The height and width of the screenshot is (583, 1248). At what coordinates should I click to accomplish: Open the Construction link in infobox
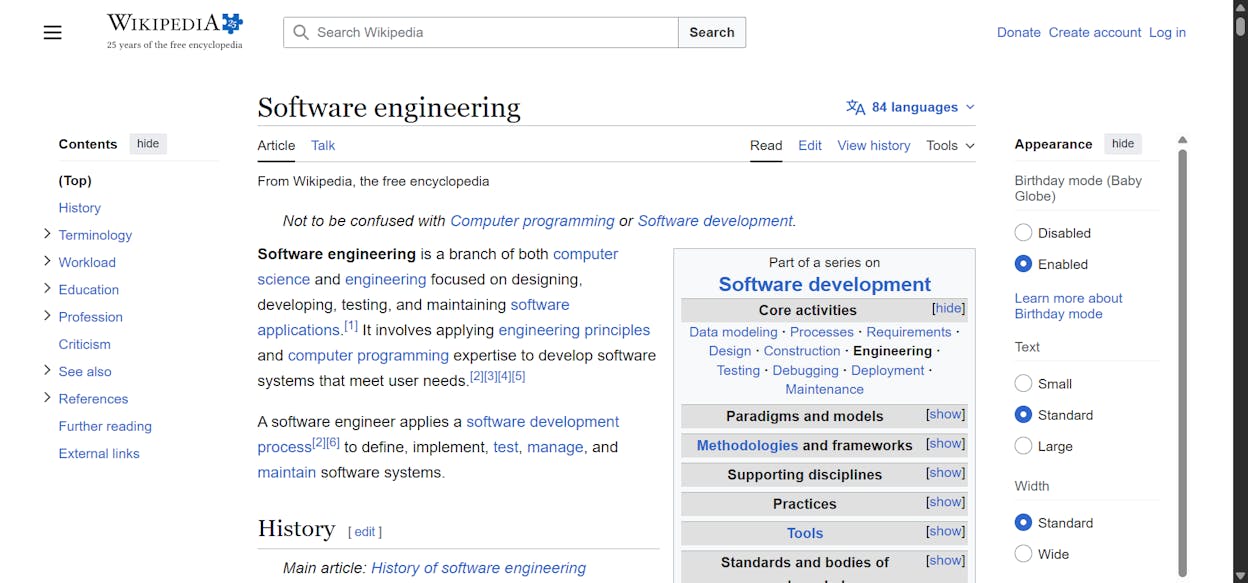[x=802, y=351]
